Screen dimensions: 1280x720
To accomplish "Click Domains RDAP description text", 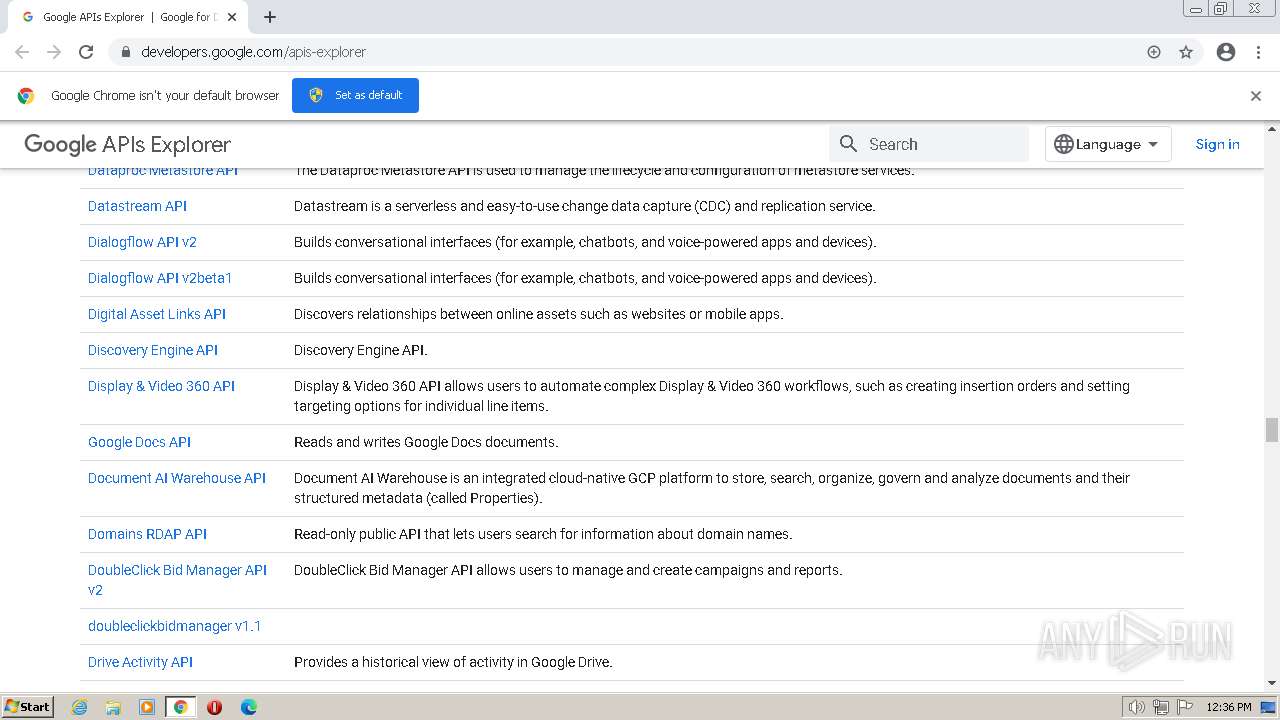I will click(x=543, y=534).
